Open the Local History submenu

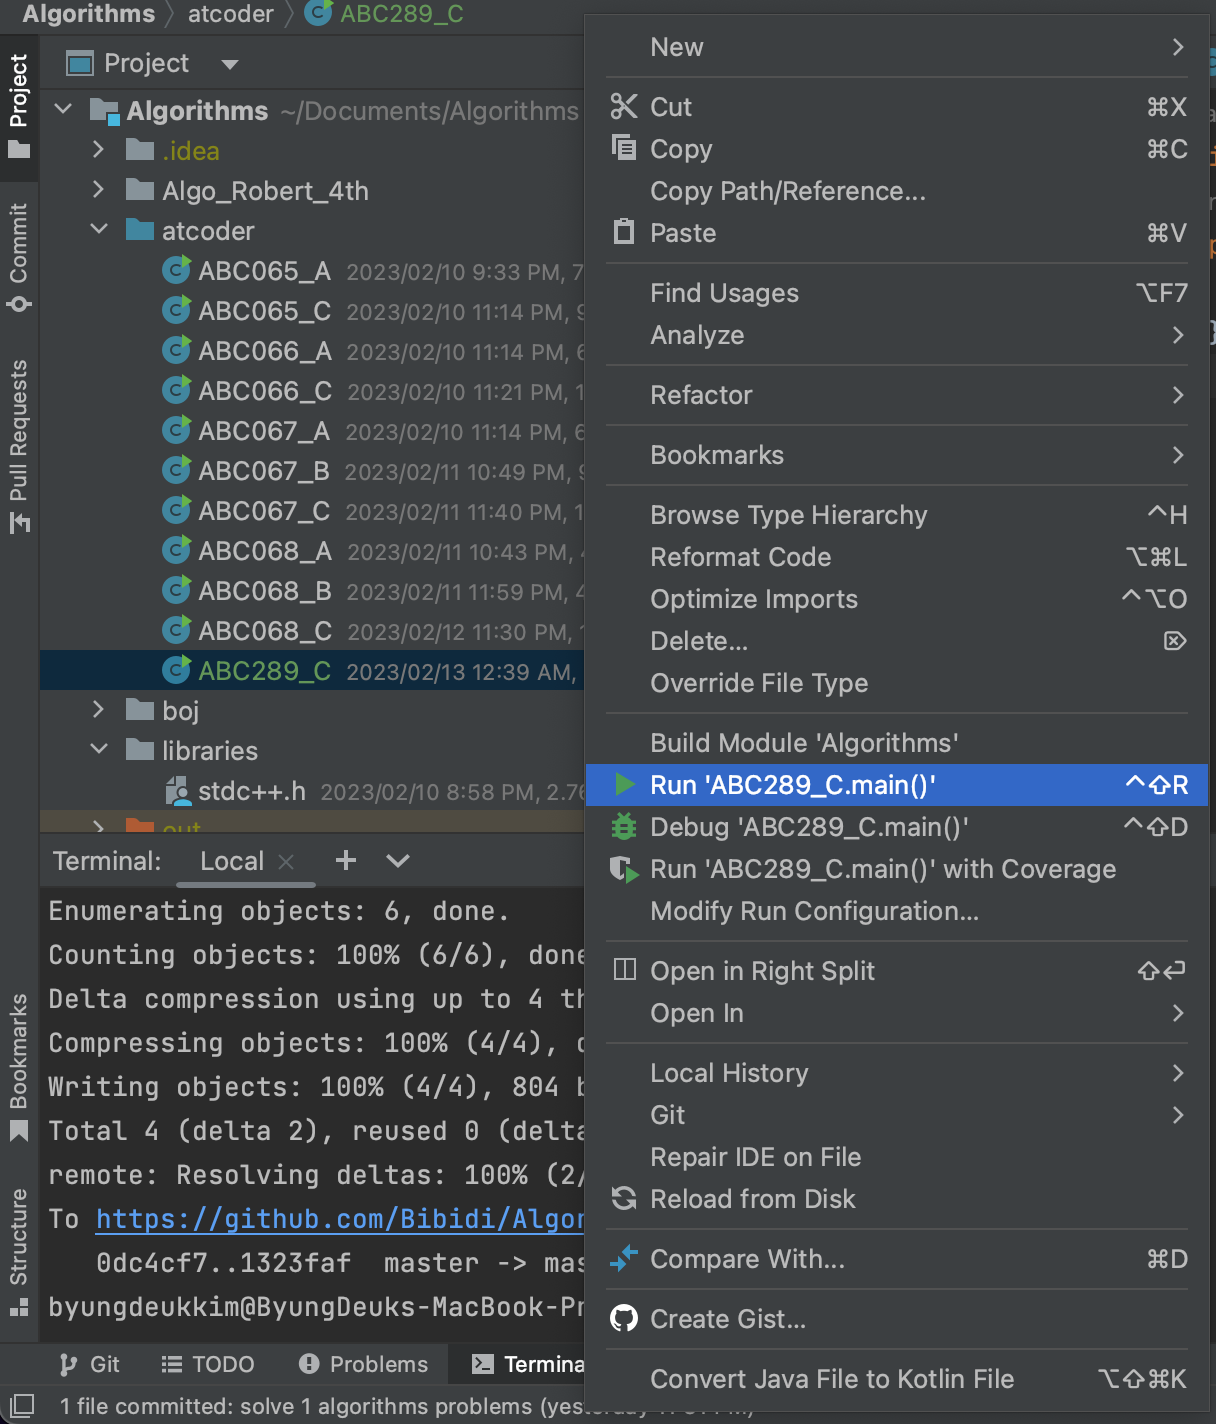point(896,1073)
